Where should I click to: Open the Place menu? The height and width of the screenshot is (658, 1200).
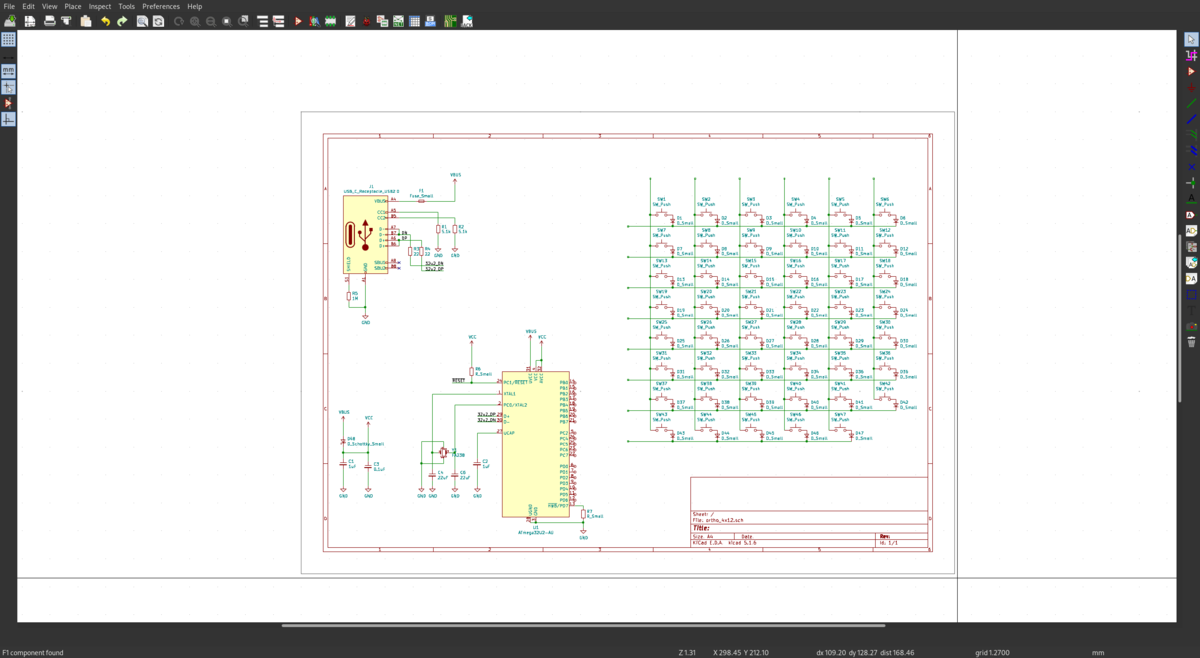pyautogui.click(x=73, y=6)
